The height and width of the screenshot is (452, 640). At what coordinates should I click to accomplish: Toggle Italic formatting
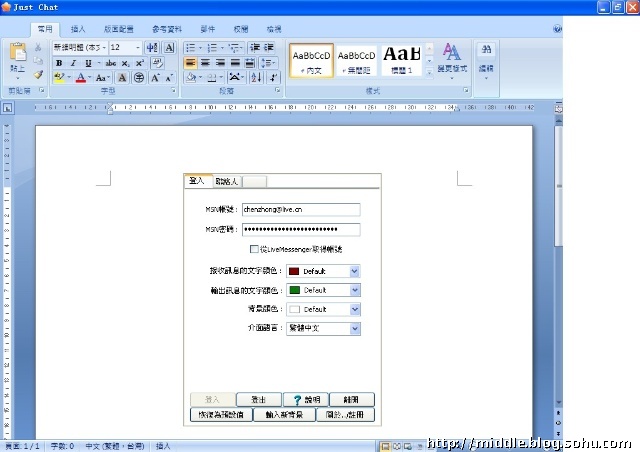tap(73, 63)
